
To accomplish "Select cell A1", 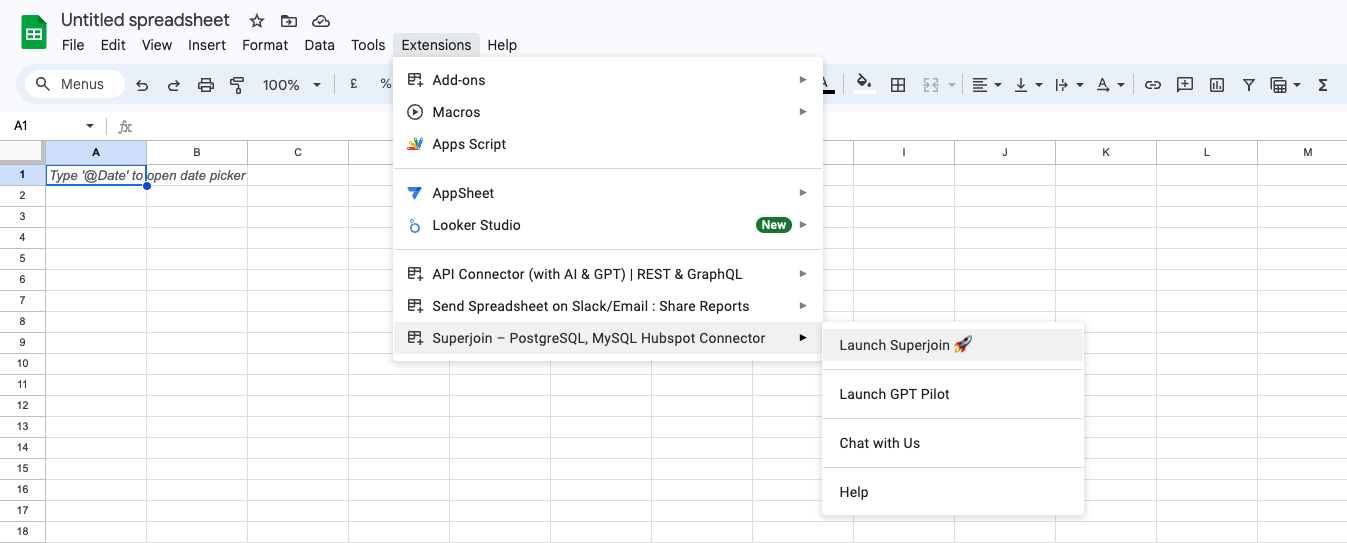I will 96,175.
